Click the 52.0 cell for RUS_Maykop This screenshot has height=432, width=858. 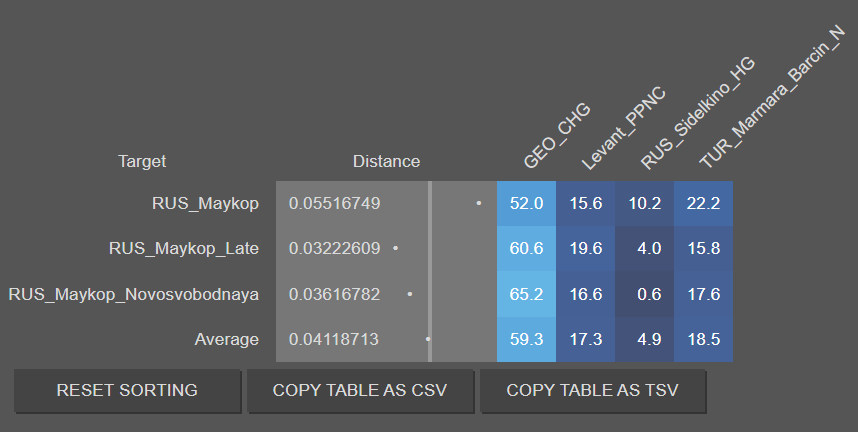click(526, 204)
